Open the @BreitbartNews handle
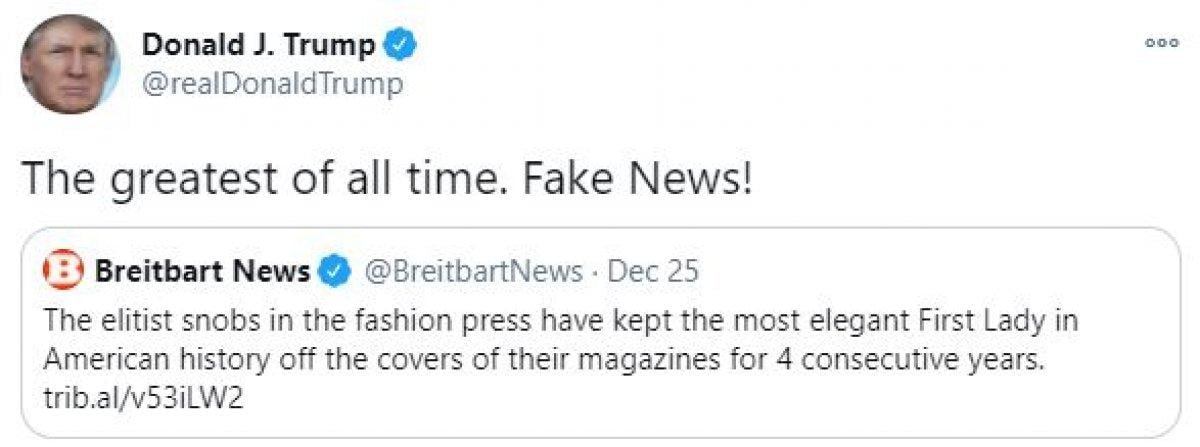This screenshot has height=447, width=1200. (x=472, y=271)
